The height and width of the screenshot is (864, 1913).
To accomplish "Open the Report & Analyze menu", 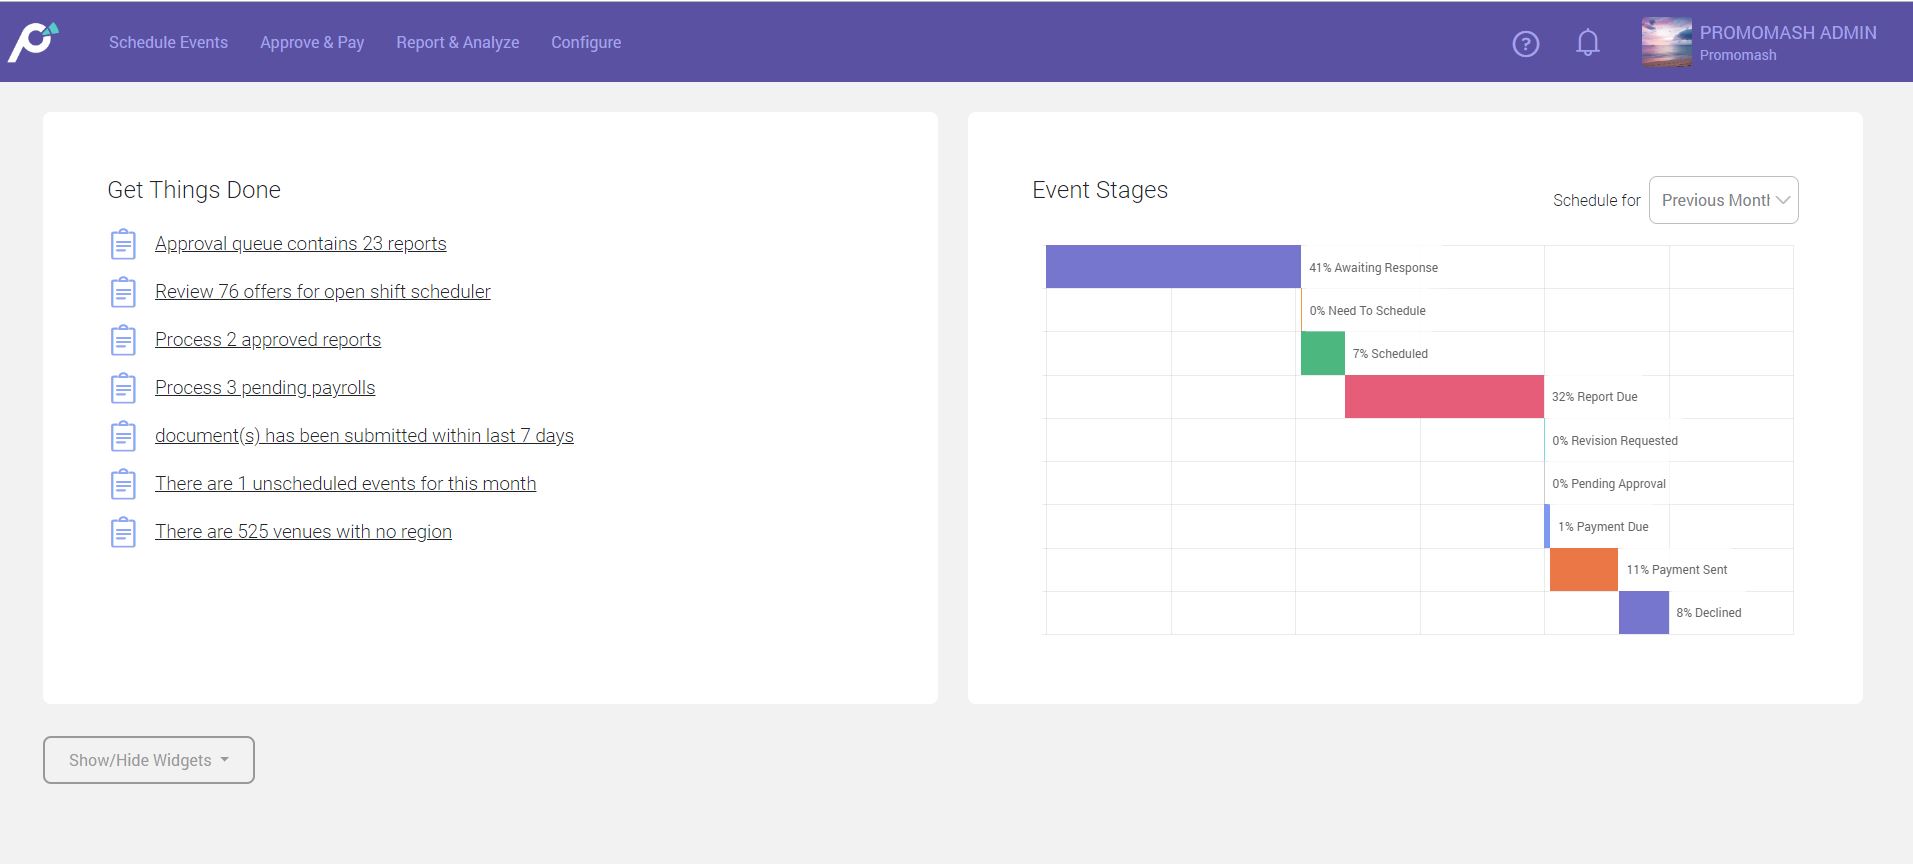I will pos(457,42).
